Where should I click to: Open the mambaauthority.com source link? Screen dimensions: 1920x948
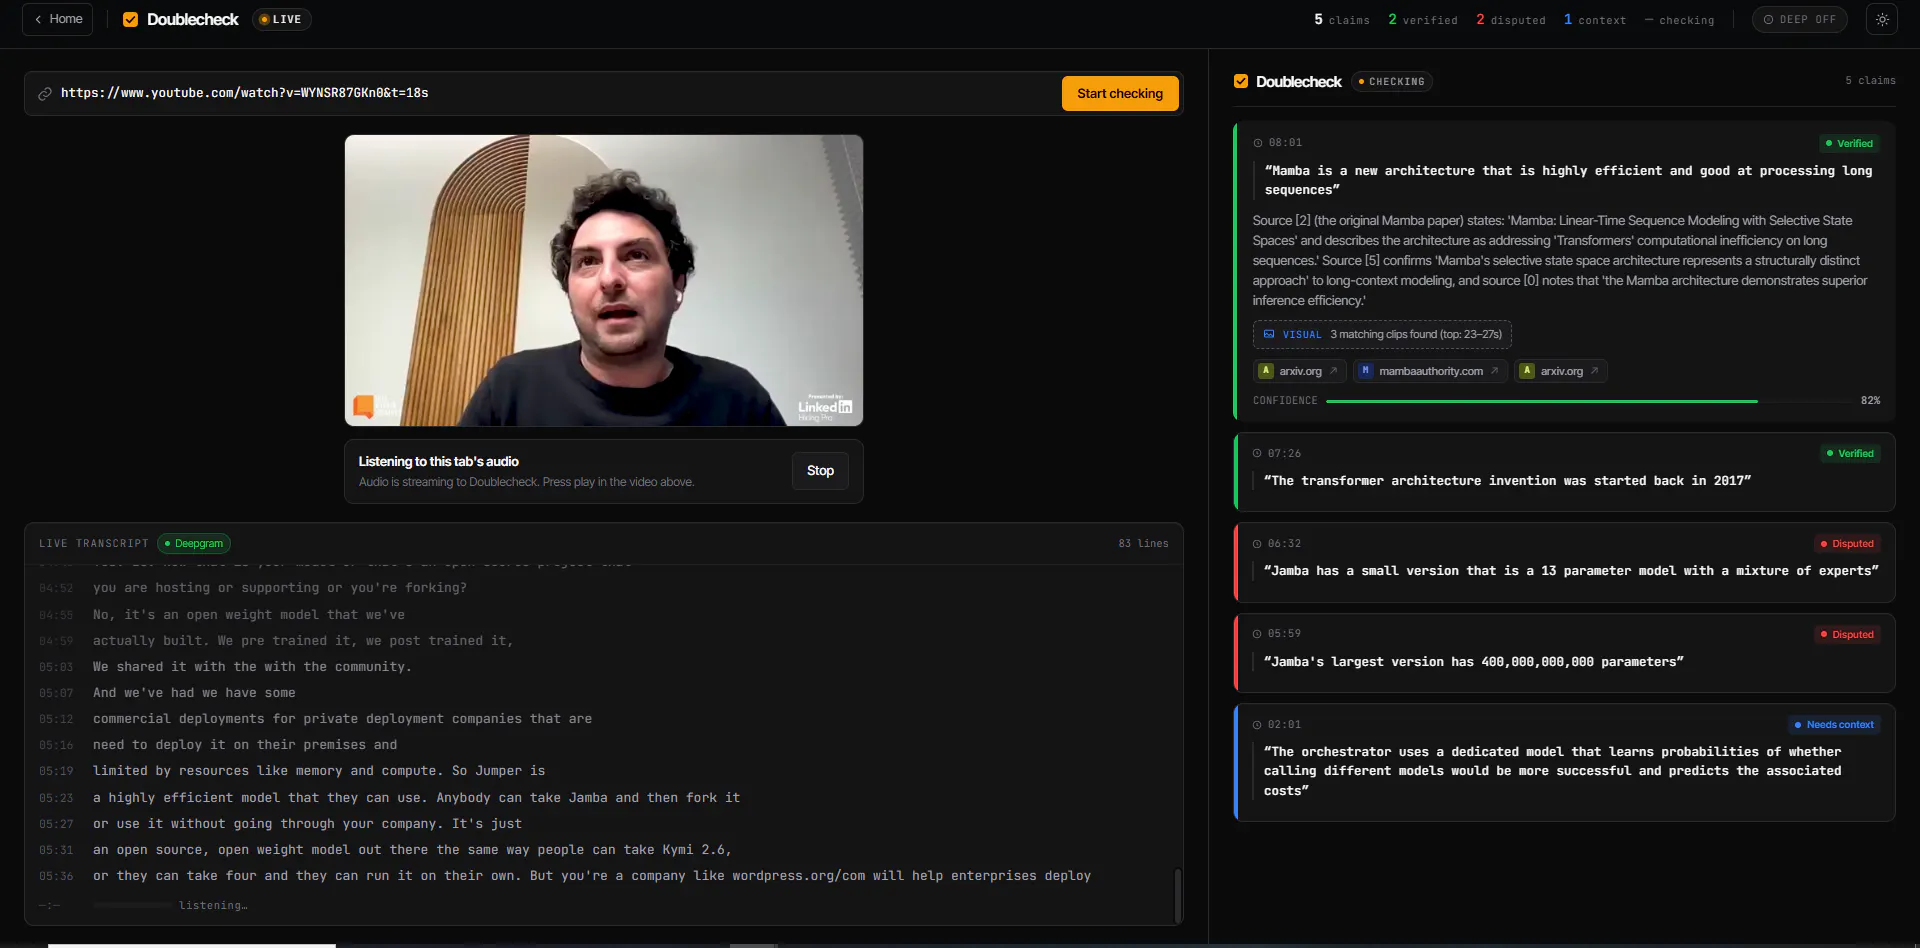coord(1430,371)
